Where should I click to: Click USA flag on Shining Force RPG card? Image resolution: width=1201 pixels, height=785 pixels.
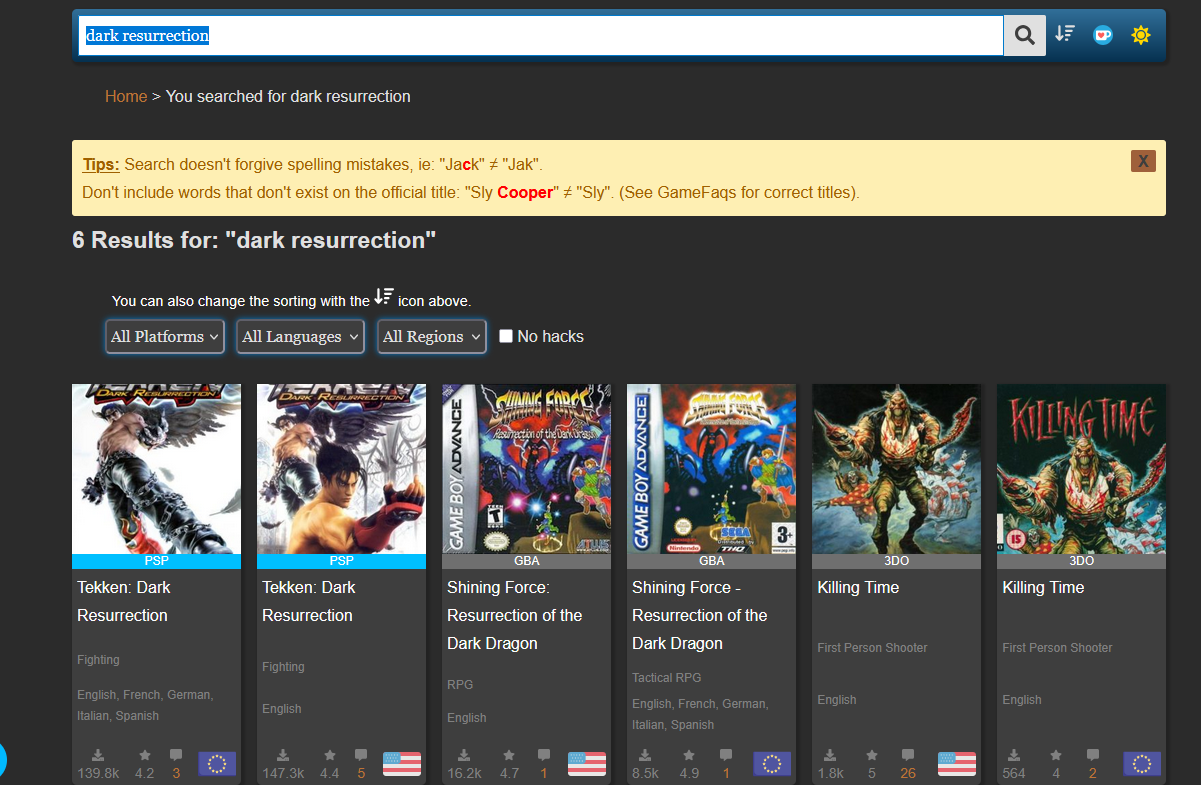587,764
